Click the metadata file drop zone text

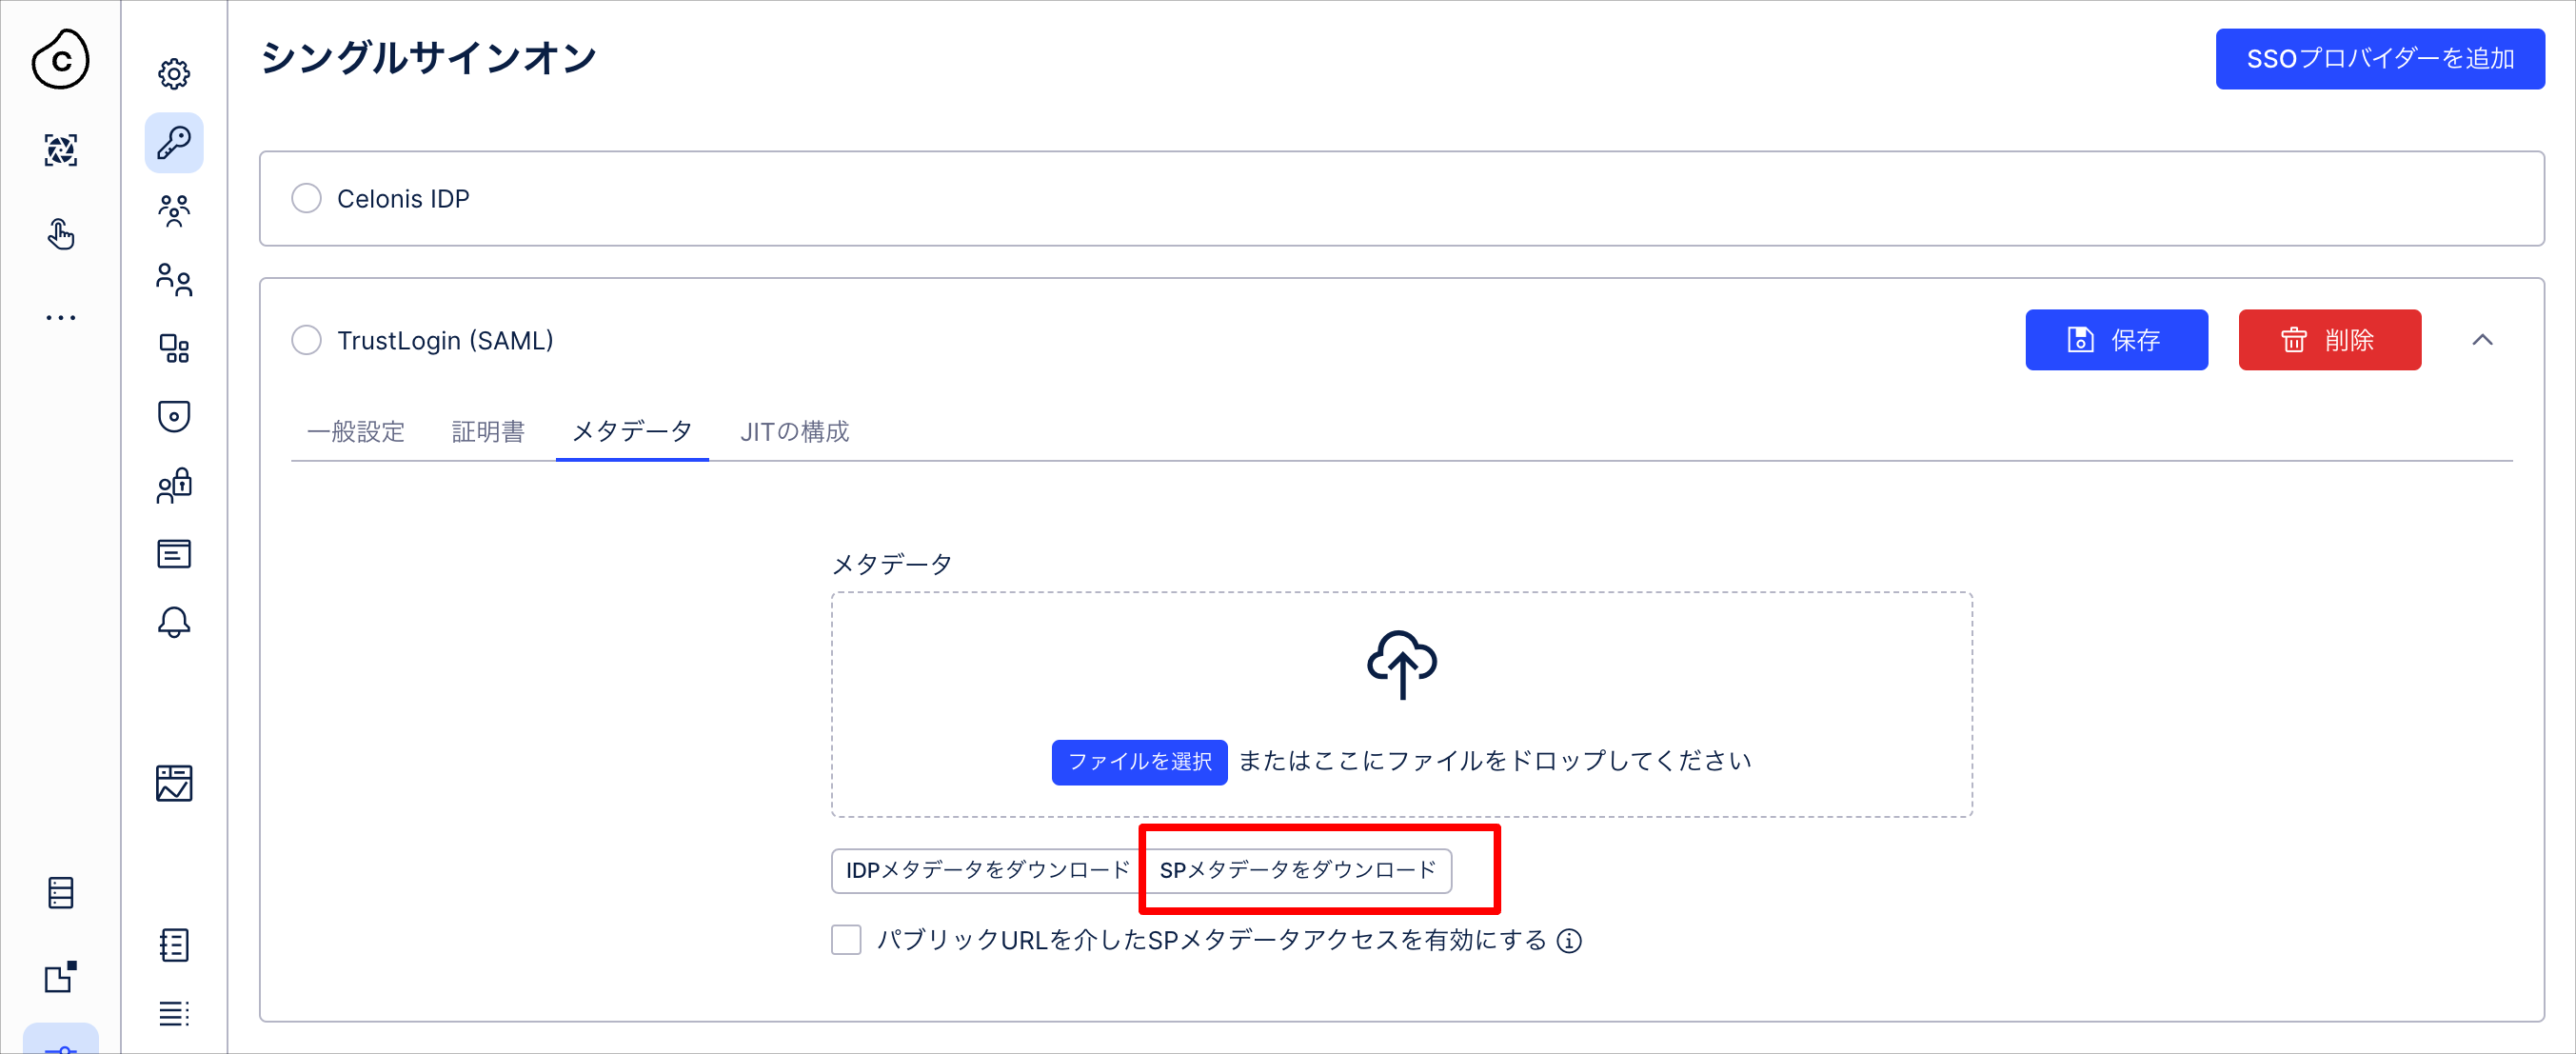pos(1494,761)
